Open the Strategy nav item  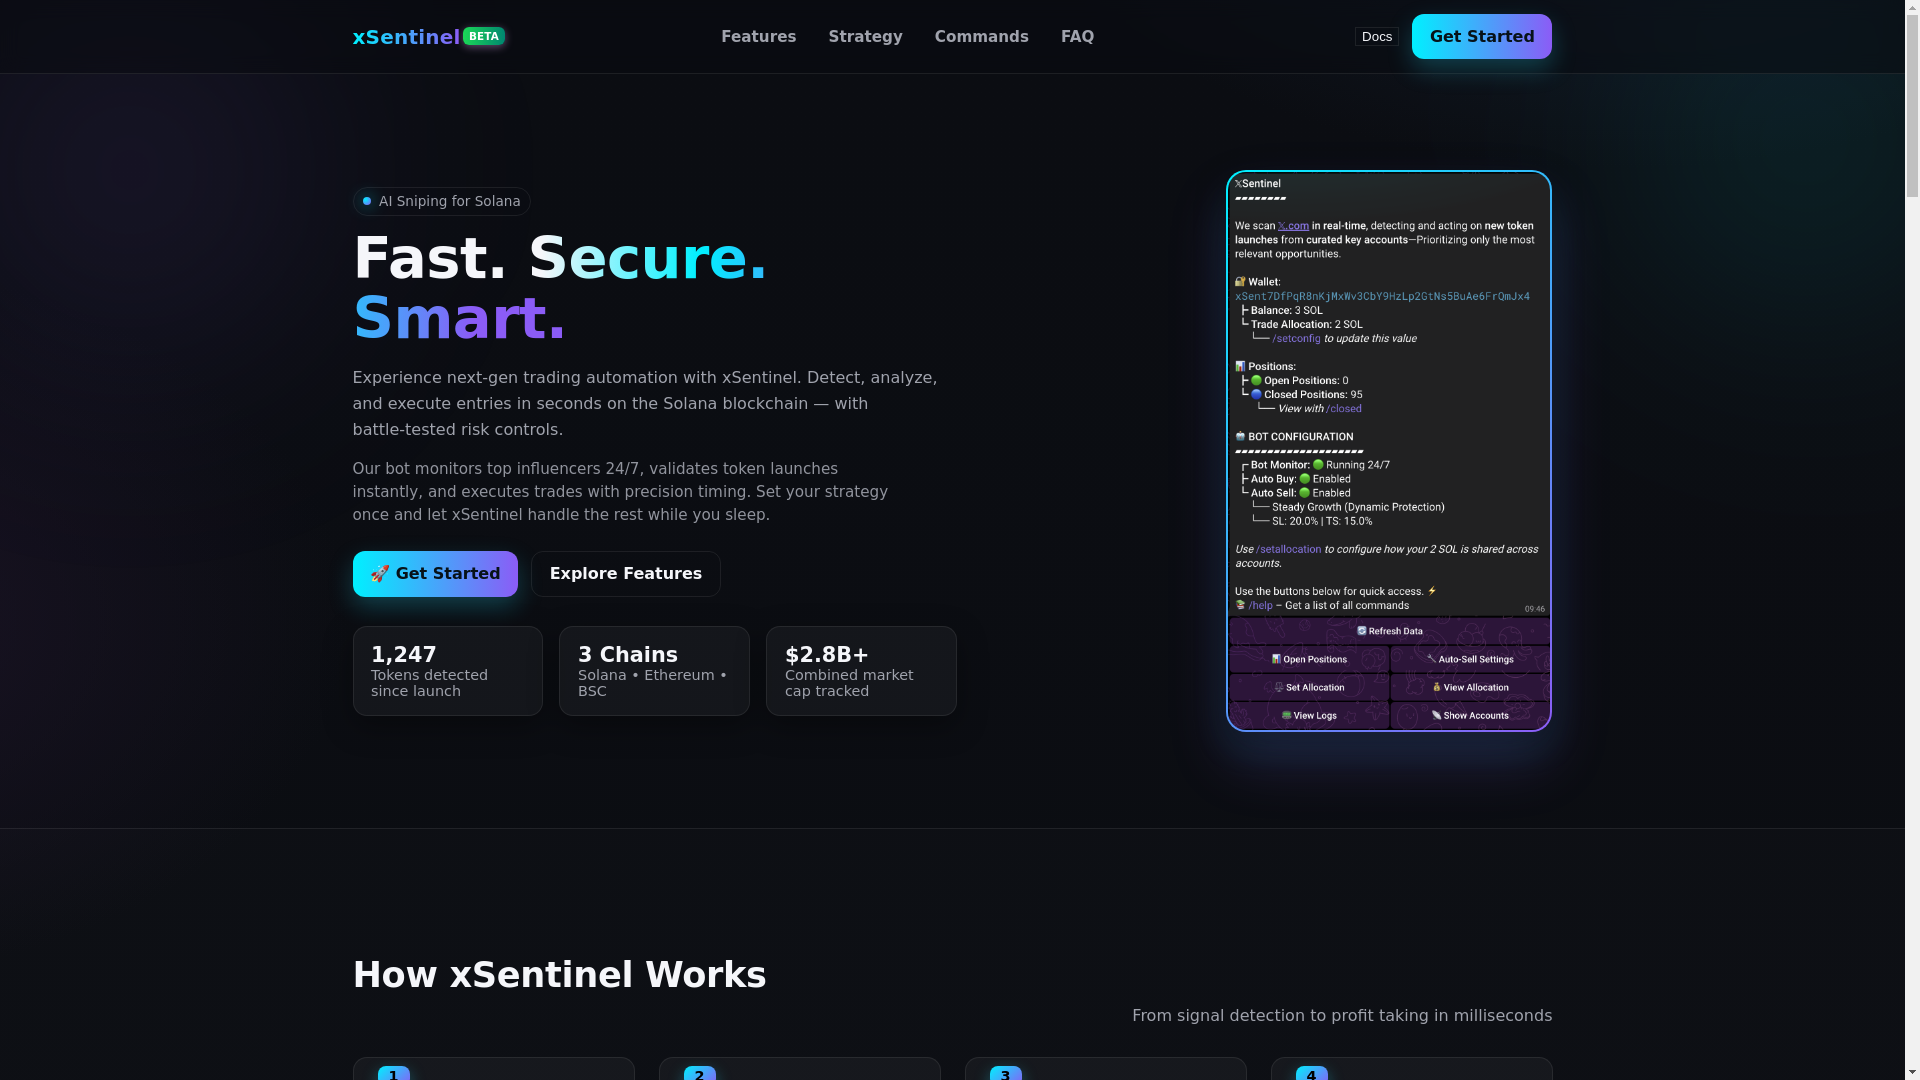(866, 37)
